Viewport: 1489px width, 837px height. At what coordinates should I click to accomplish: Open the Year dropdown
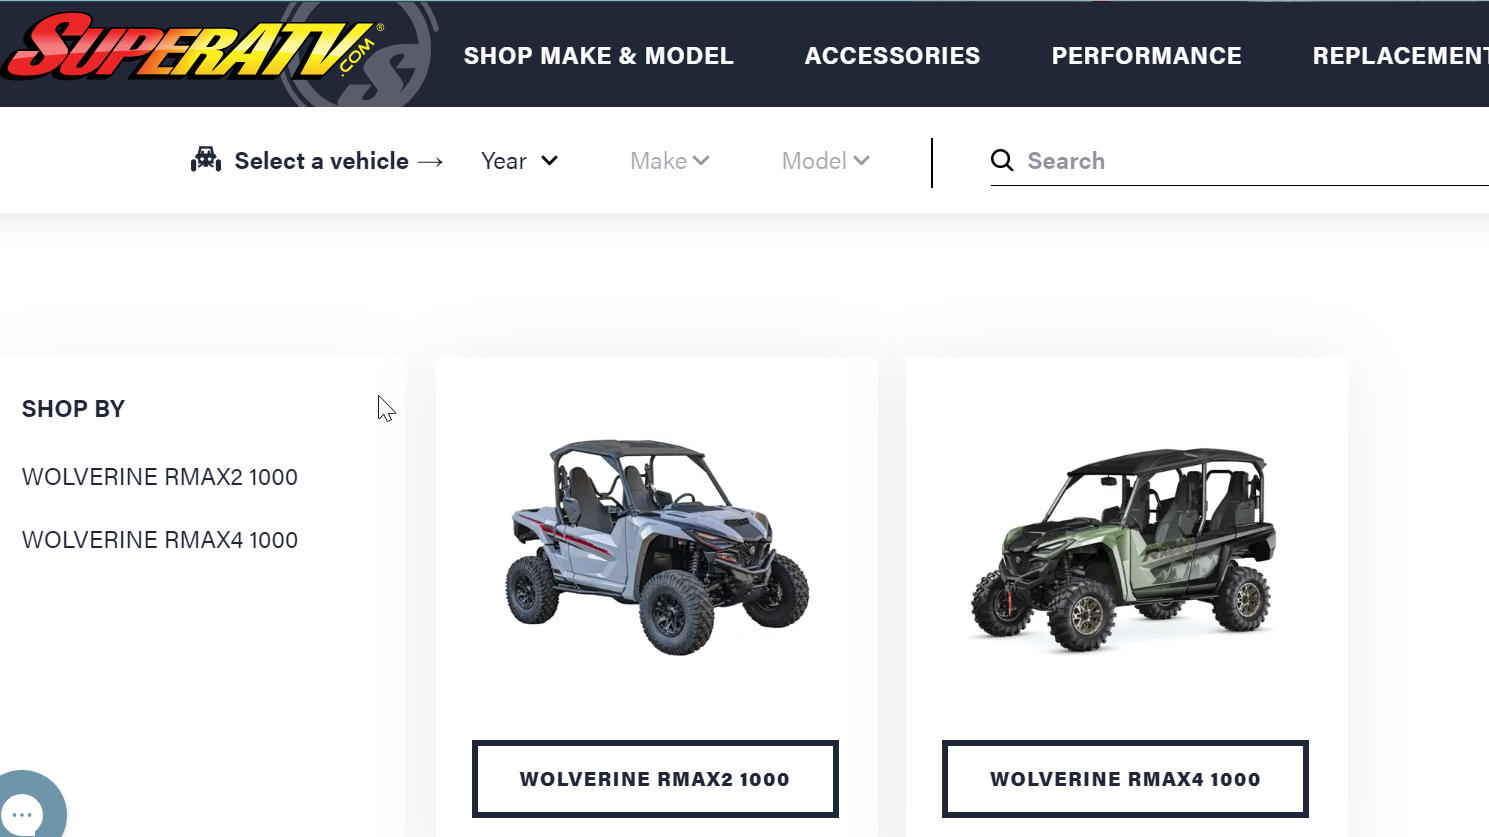(x=519, y=161)
